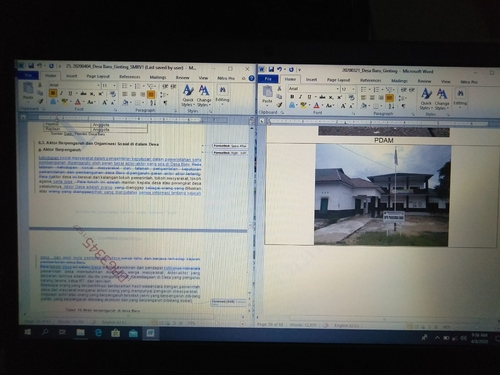Click red Font Color swatch in right window
Image resolution: width=500 pixels, height=375 pixels.
pyautogui.click(x=316, y=106)
